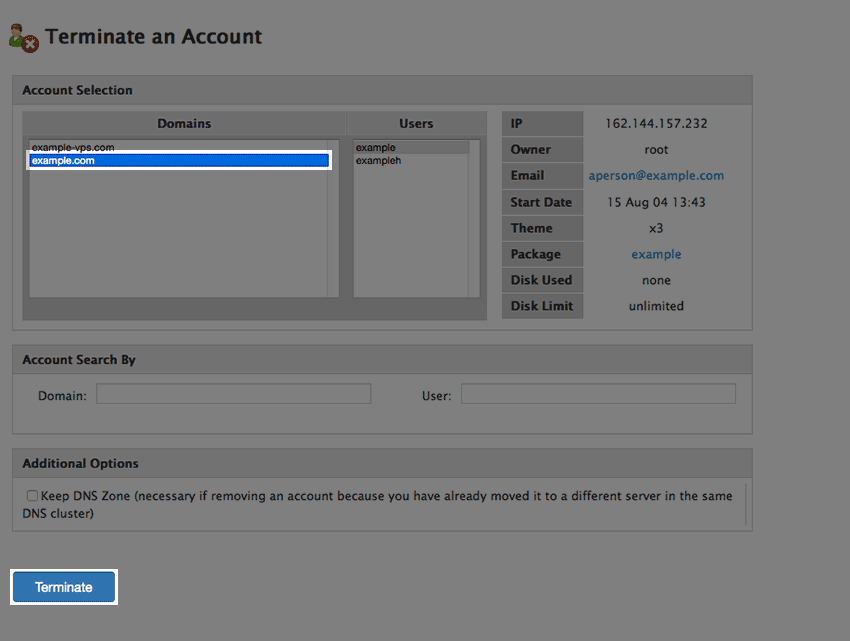This screenshot has height=641, width=850.
Task: Open the example package link
Action: (655, 254)
